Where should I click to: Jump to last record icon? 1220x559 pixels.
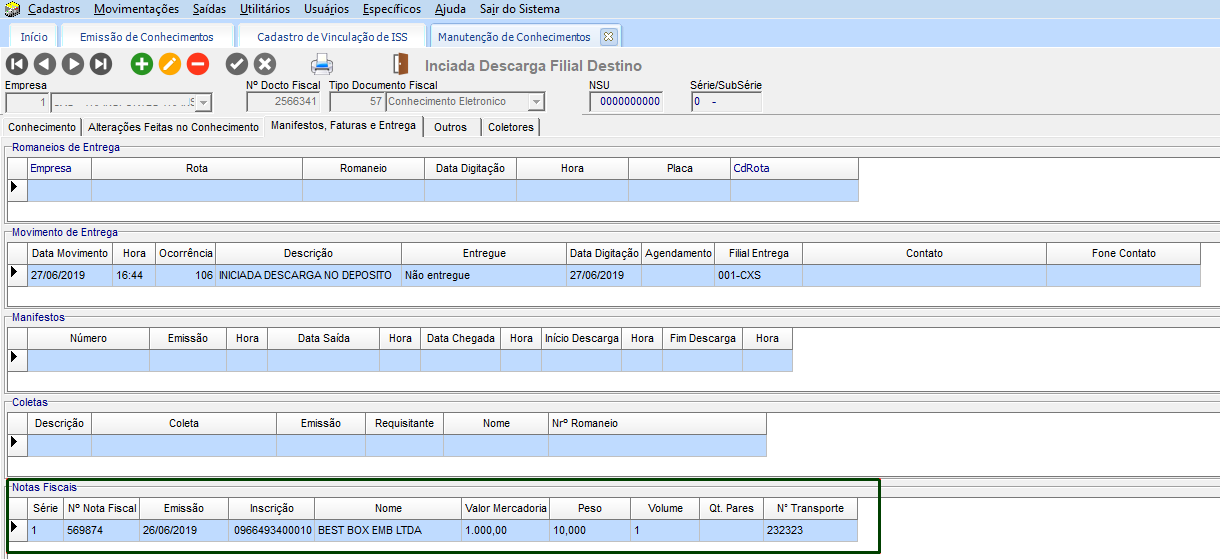pos(101,65)
